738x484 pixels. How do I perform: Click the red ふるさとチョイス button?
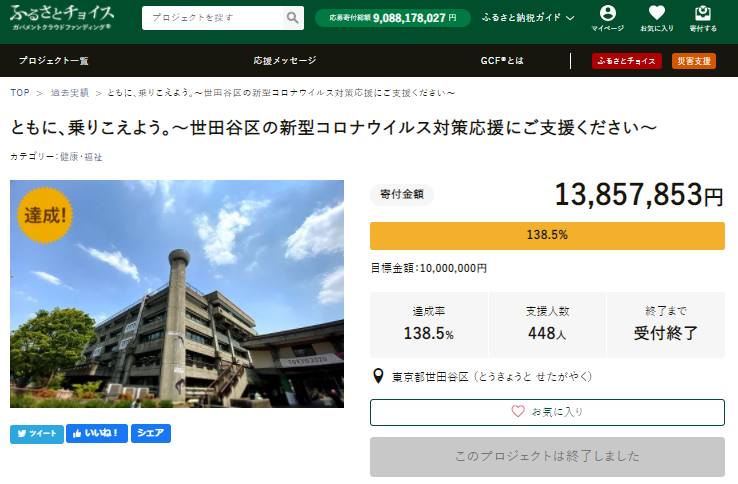click(x=626, y=61)
